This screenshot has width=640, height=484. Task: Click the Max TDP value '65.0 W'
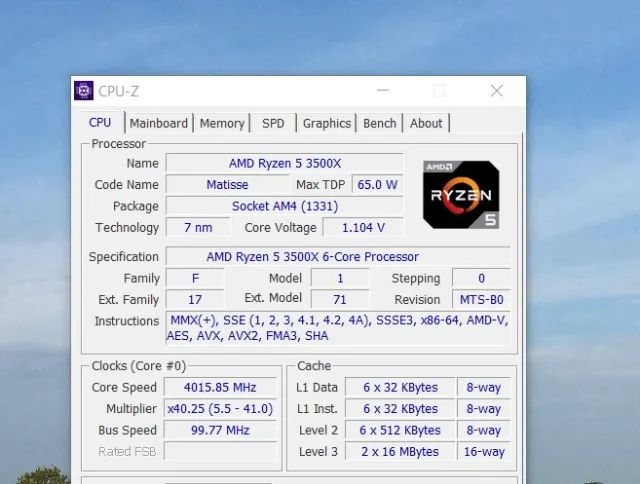coord(377,184)
